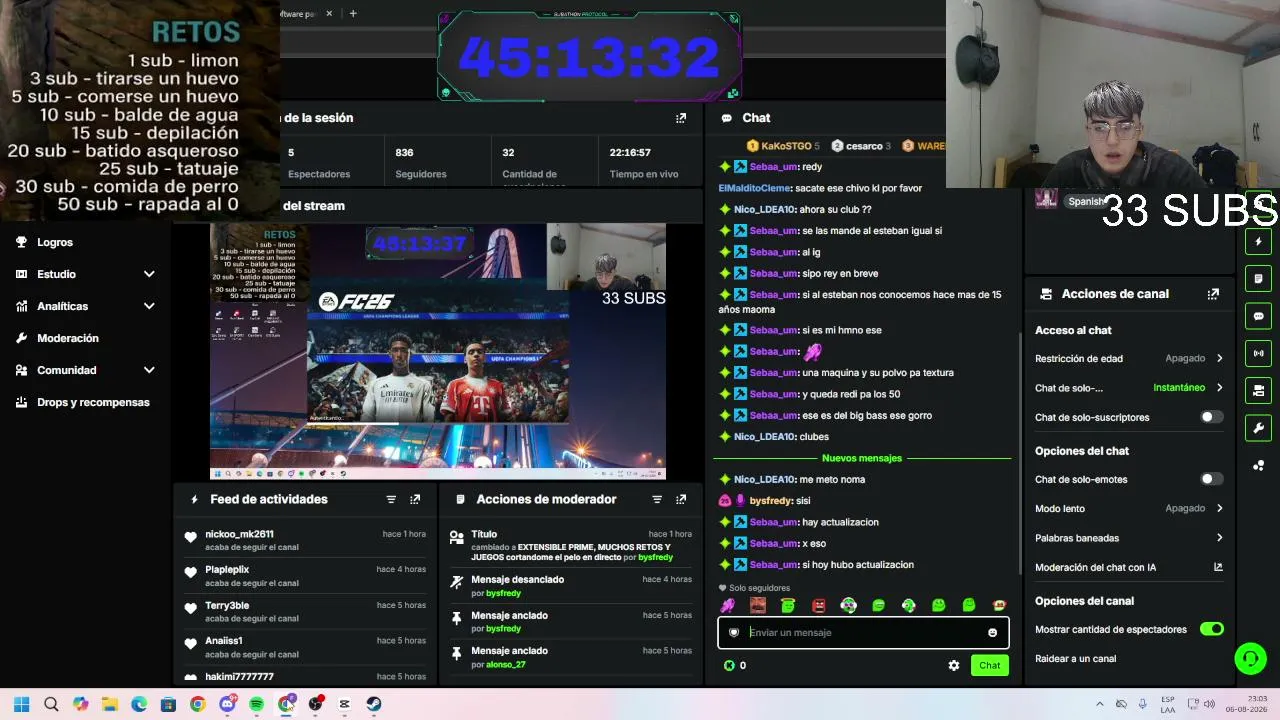Open OBS Studio from the taskbar
1280x720 pixels.
(x=315, y=704)
